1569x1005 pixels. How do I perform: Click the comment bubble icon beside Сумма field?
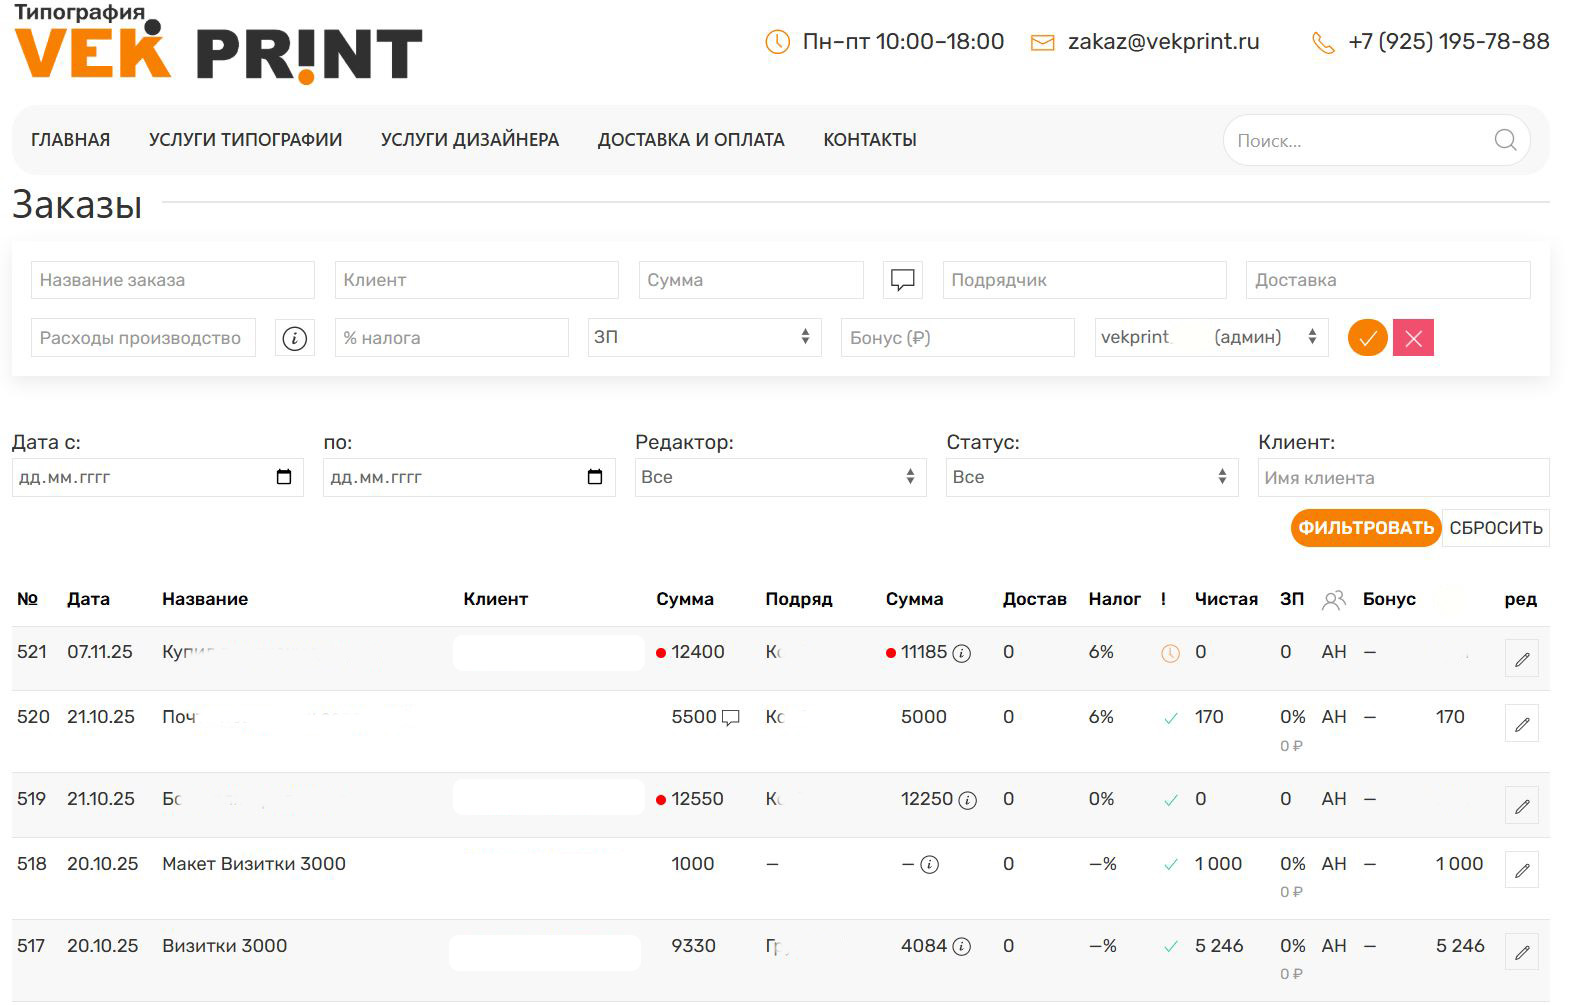pos(902,280)
